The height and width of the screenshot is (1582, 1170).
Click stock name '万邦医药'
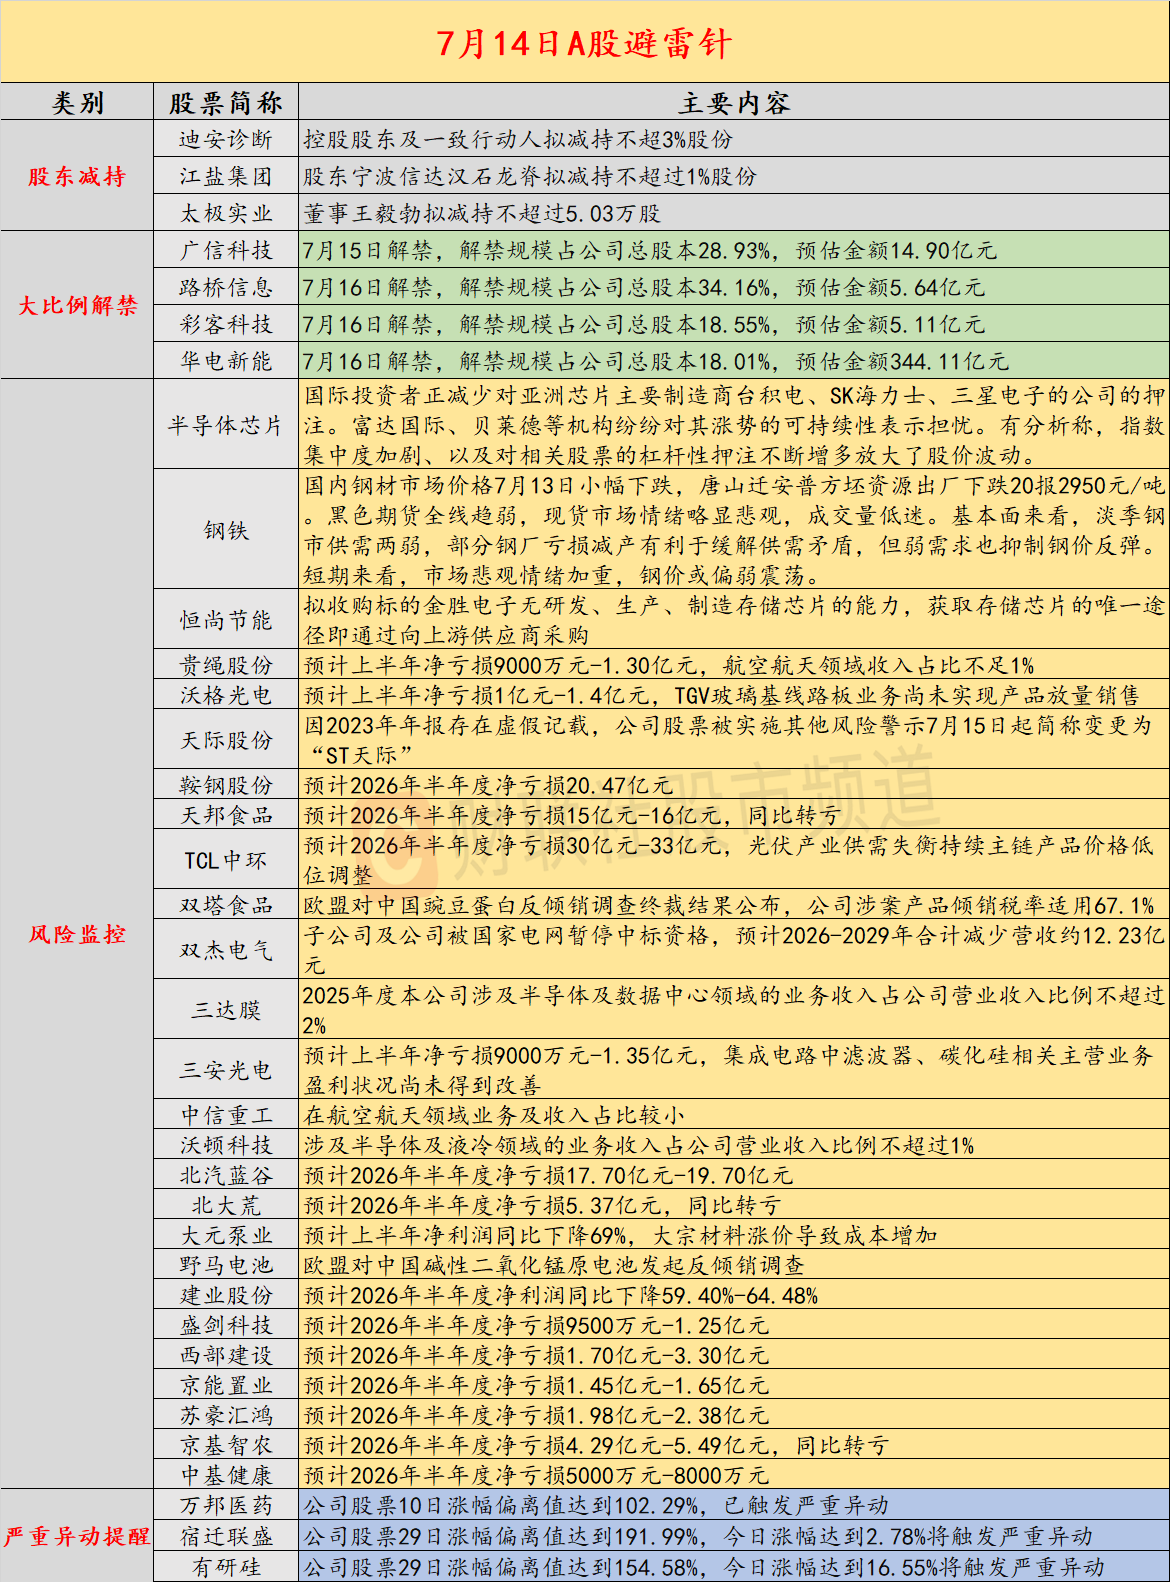click(226, 1505)
